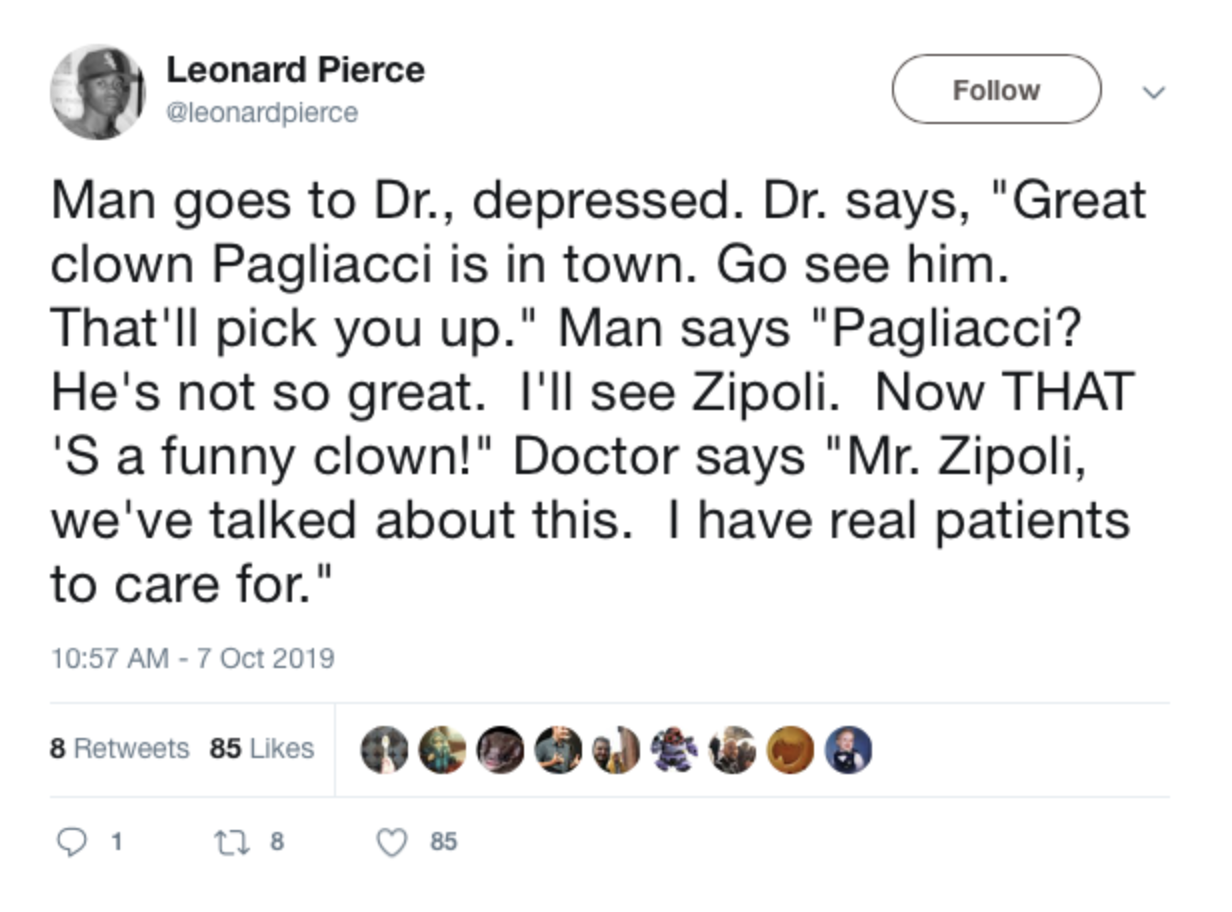Toggle Follow for Leonard Pierce
This screenshot has width=1232, height=912.
pos(996,90)
